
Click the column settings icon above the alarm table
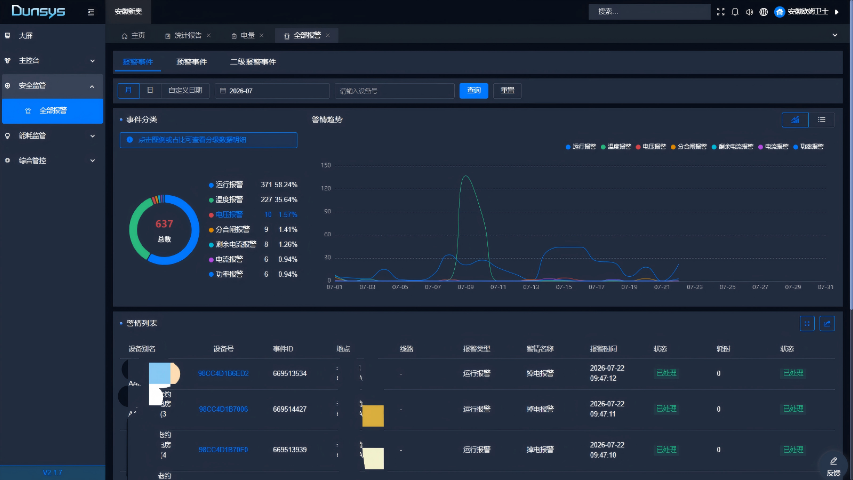tap(807, 323)
